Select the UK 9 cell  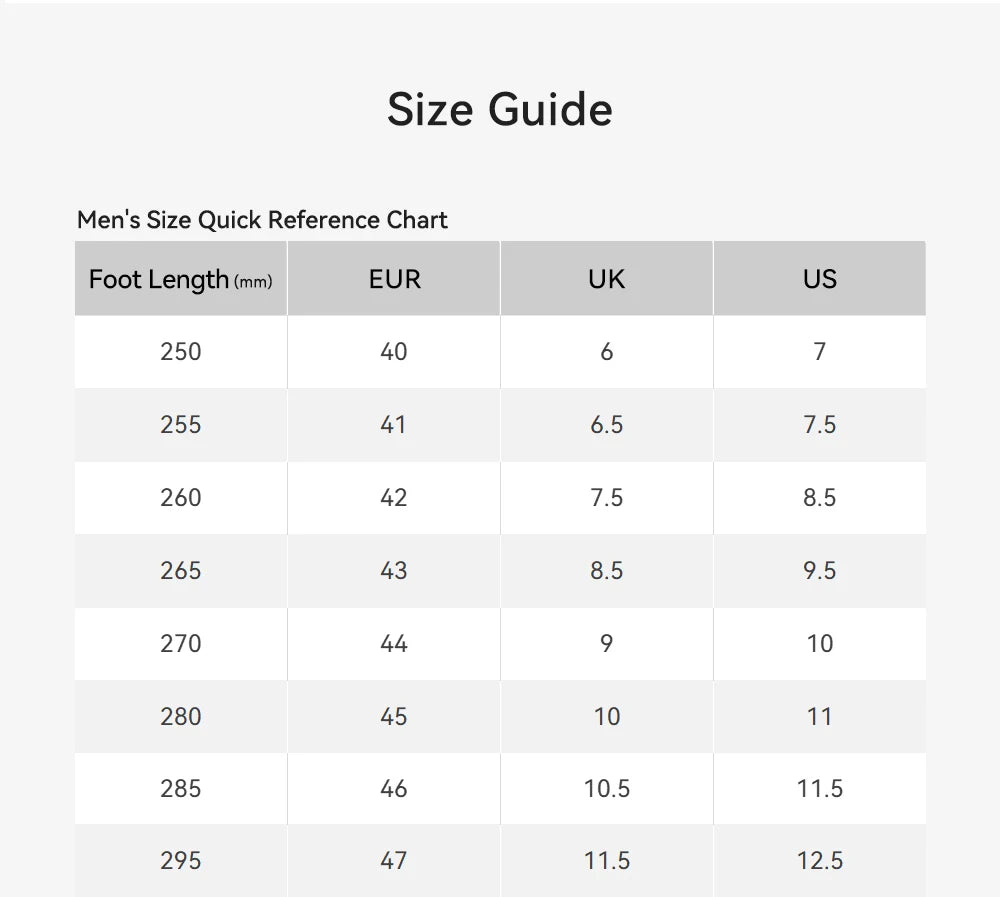(x=607, y=644)
